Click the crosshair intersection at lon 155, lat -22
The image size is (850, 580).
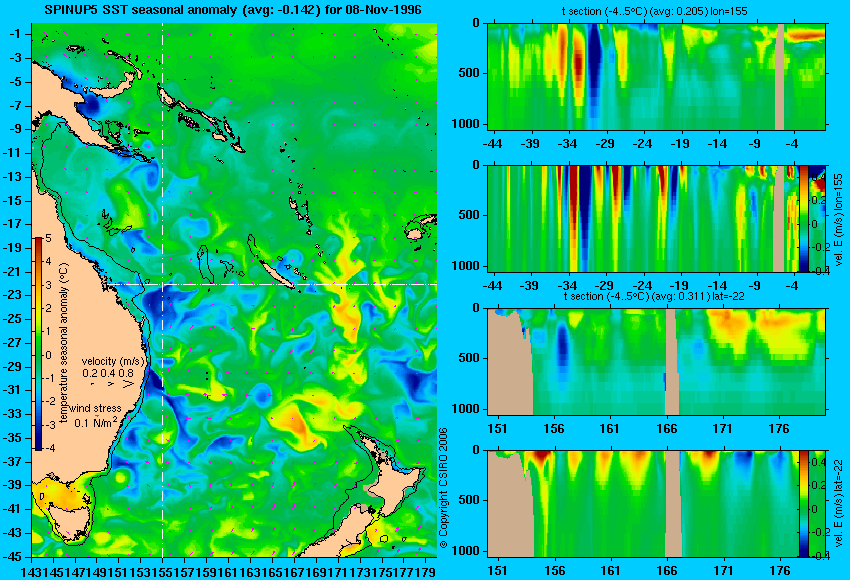(163, 284)
